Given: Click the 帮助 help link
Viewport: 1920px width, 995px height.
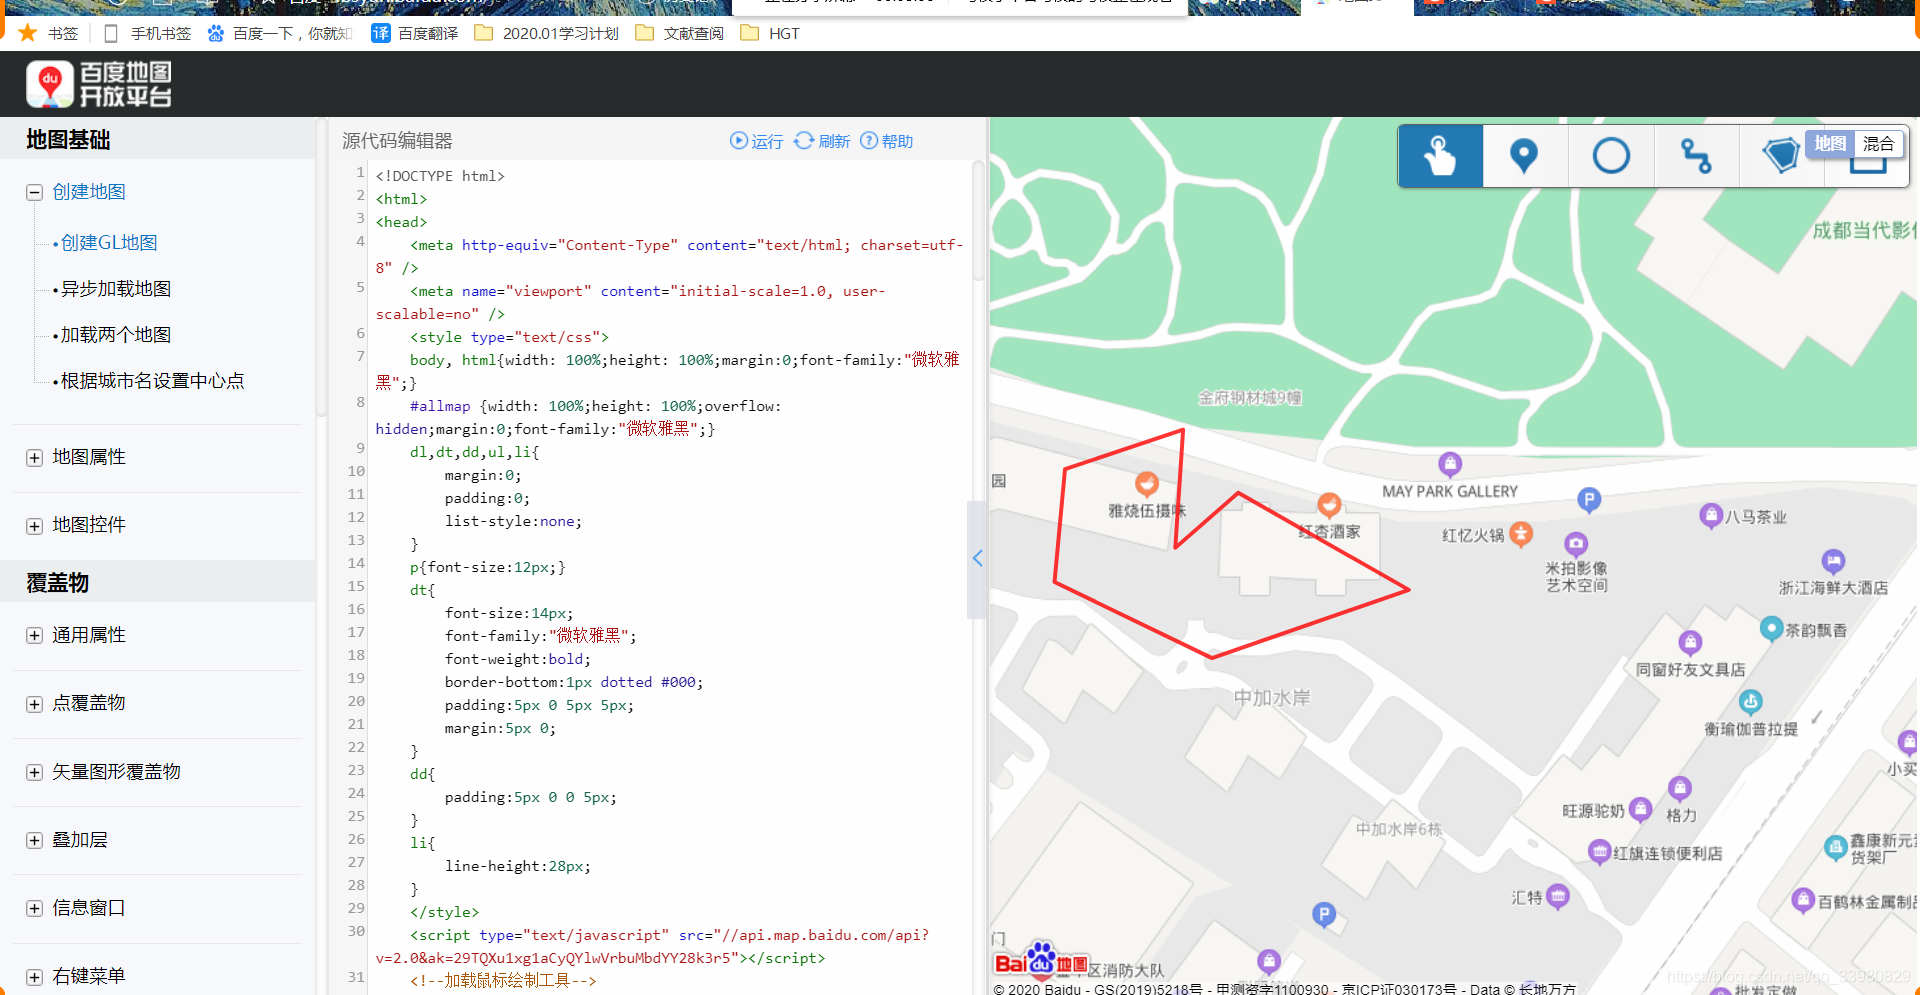Looking at the screenshot, I should [x=897, y=142].
